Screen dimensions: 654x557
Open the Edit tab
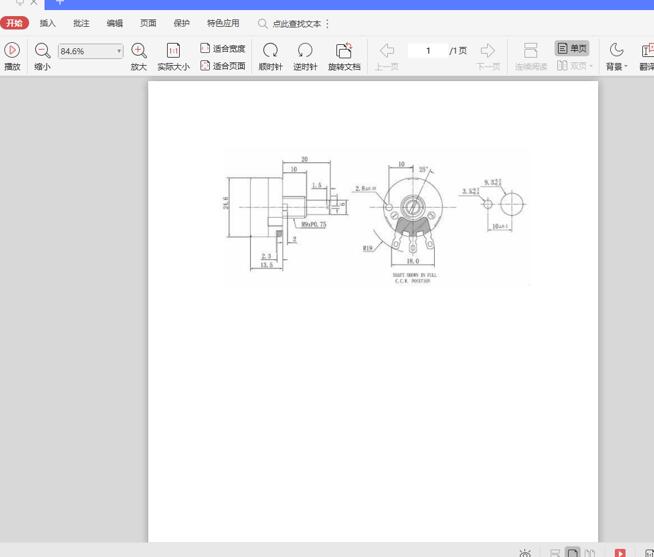[114, 23]
